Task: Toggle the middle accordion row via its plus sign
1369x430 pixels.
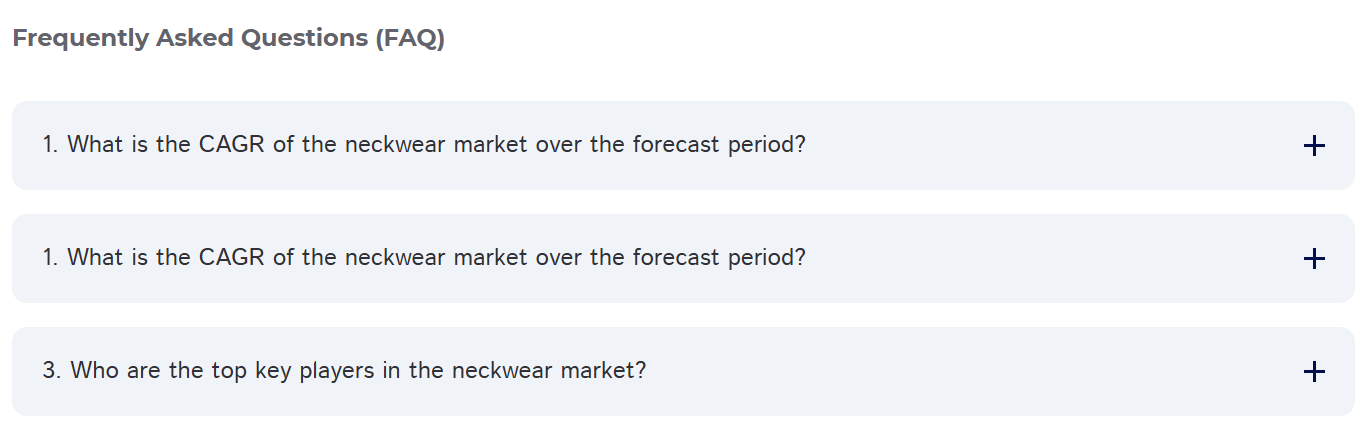Action: (1314, 259)
